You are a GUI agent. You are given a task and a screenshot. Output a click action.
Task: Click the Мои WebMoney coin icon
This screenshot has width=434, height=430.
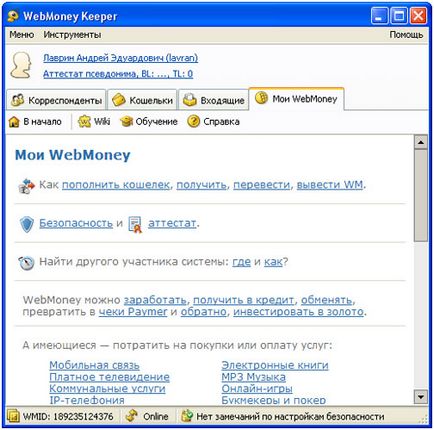pos(262,98)
